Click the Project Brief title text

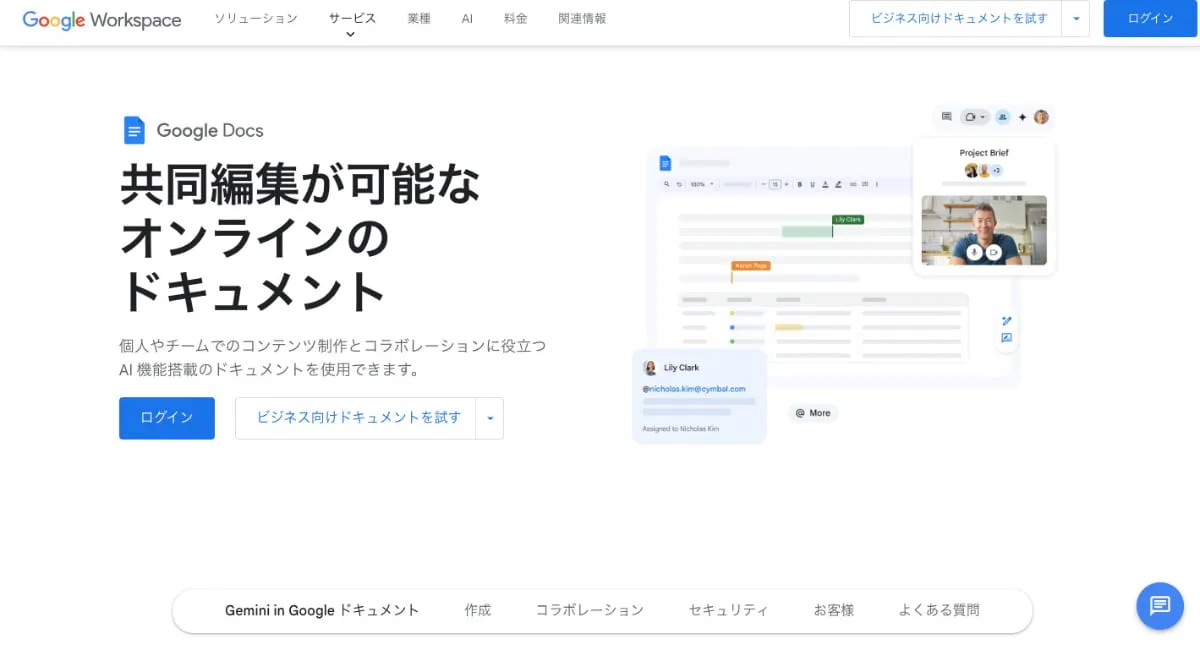pyautogui.click(x=984, y=153)
